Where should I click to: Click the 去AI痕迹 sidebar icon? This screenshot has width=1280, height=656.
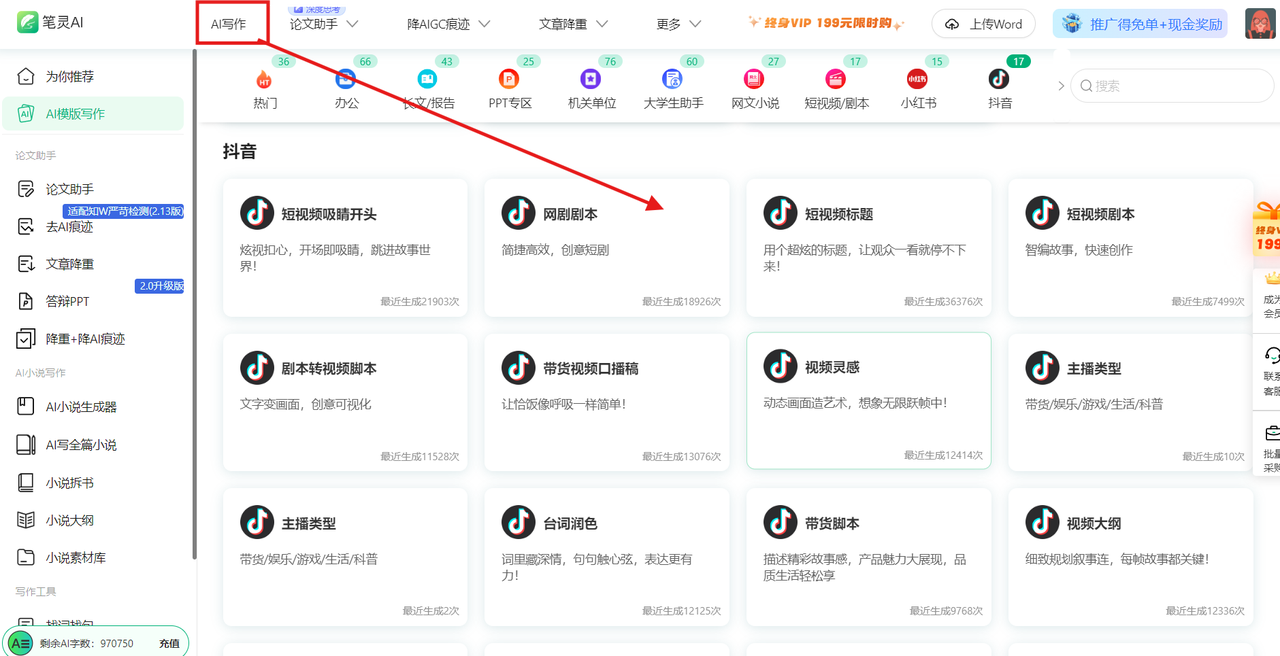click(26, 227)
